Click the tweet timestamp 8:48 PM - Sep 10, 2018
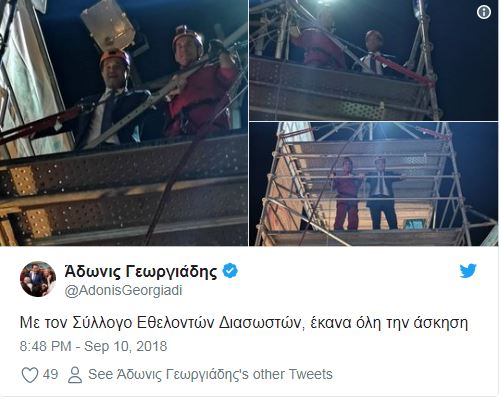Viewport: 501px width, 403px height. click(93, 346)
